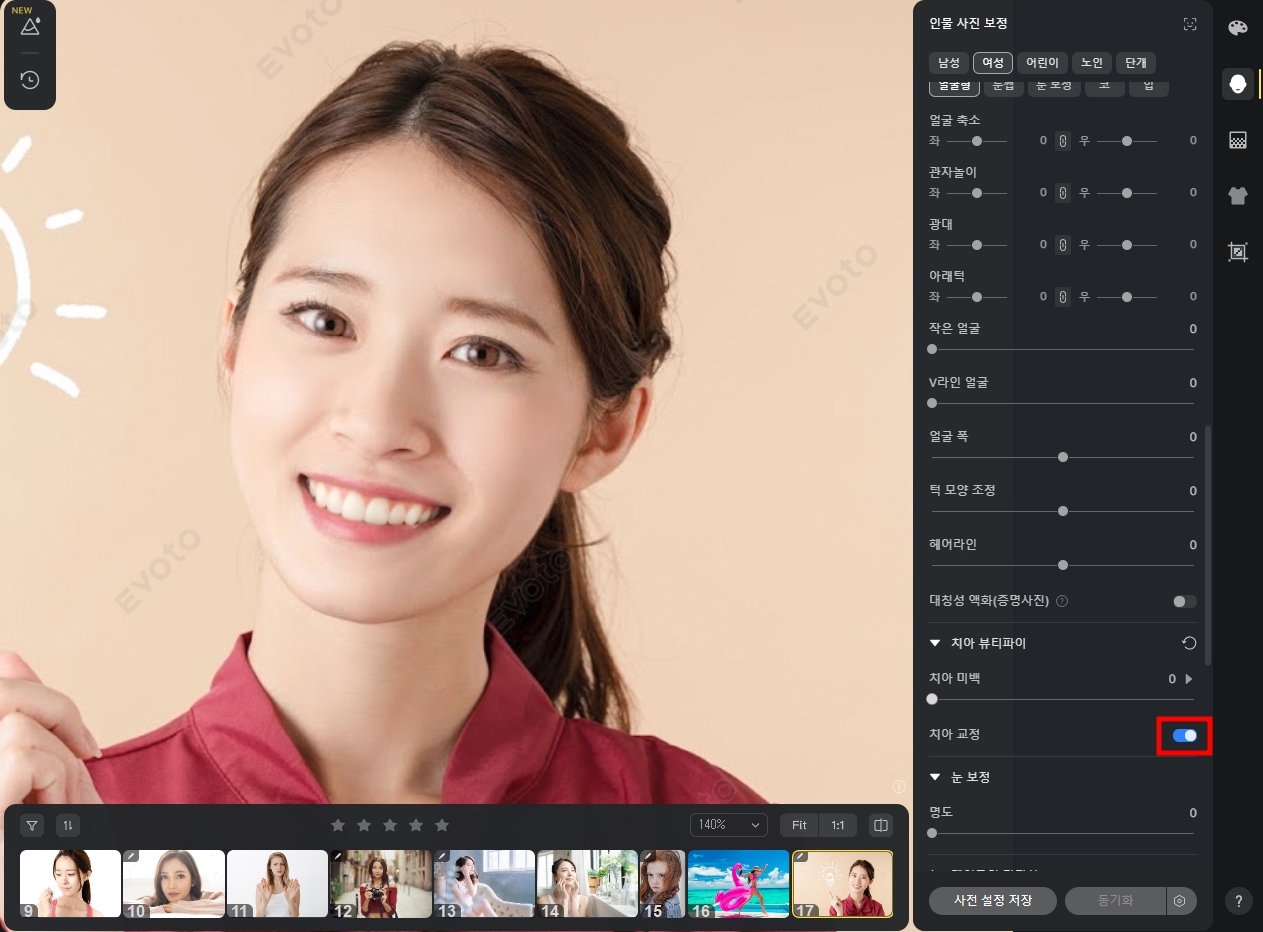Click the NEW-badged tool icon at top-left
The image size is (1263, 932).
point(30,25)
